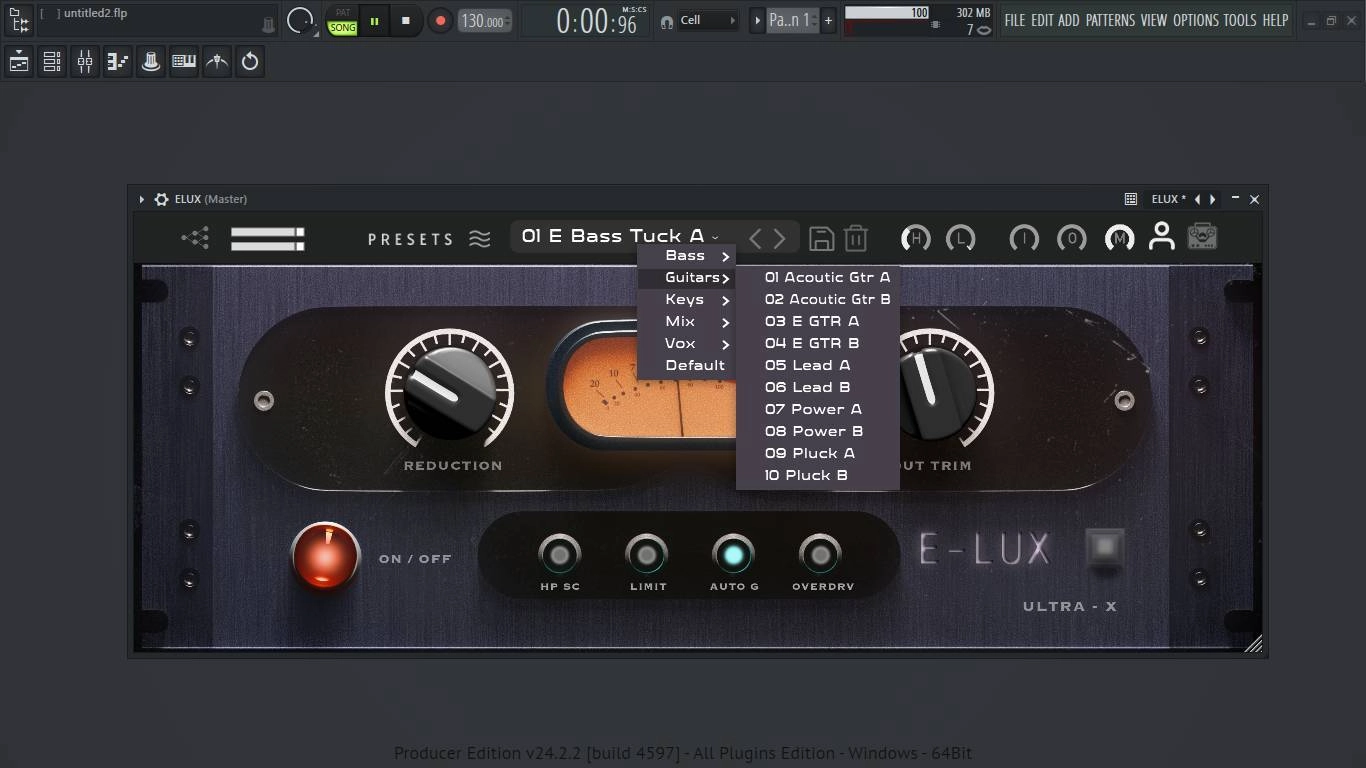Screen dimensions: 1366x768
Task: Click the I circle icon
Action: coord(1024,238)
